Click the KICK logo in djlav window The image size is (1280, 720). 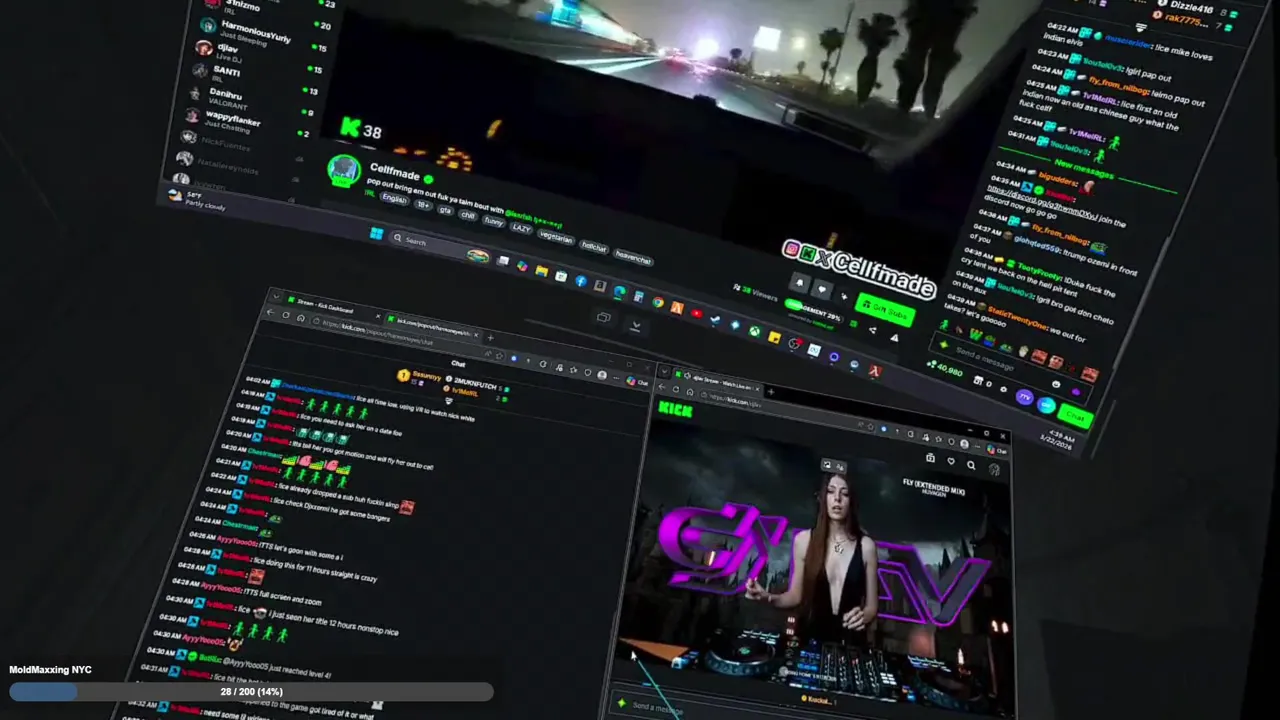[676, 409]
